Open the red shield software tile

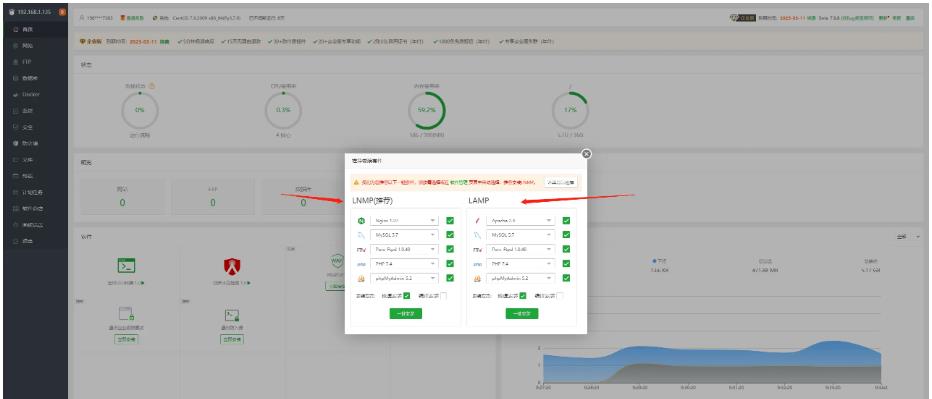(x=232, y=266)
